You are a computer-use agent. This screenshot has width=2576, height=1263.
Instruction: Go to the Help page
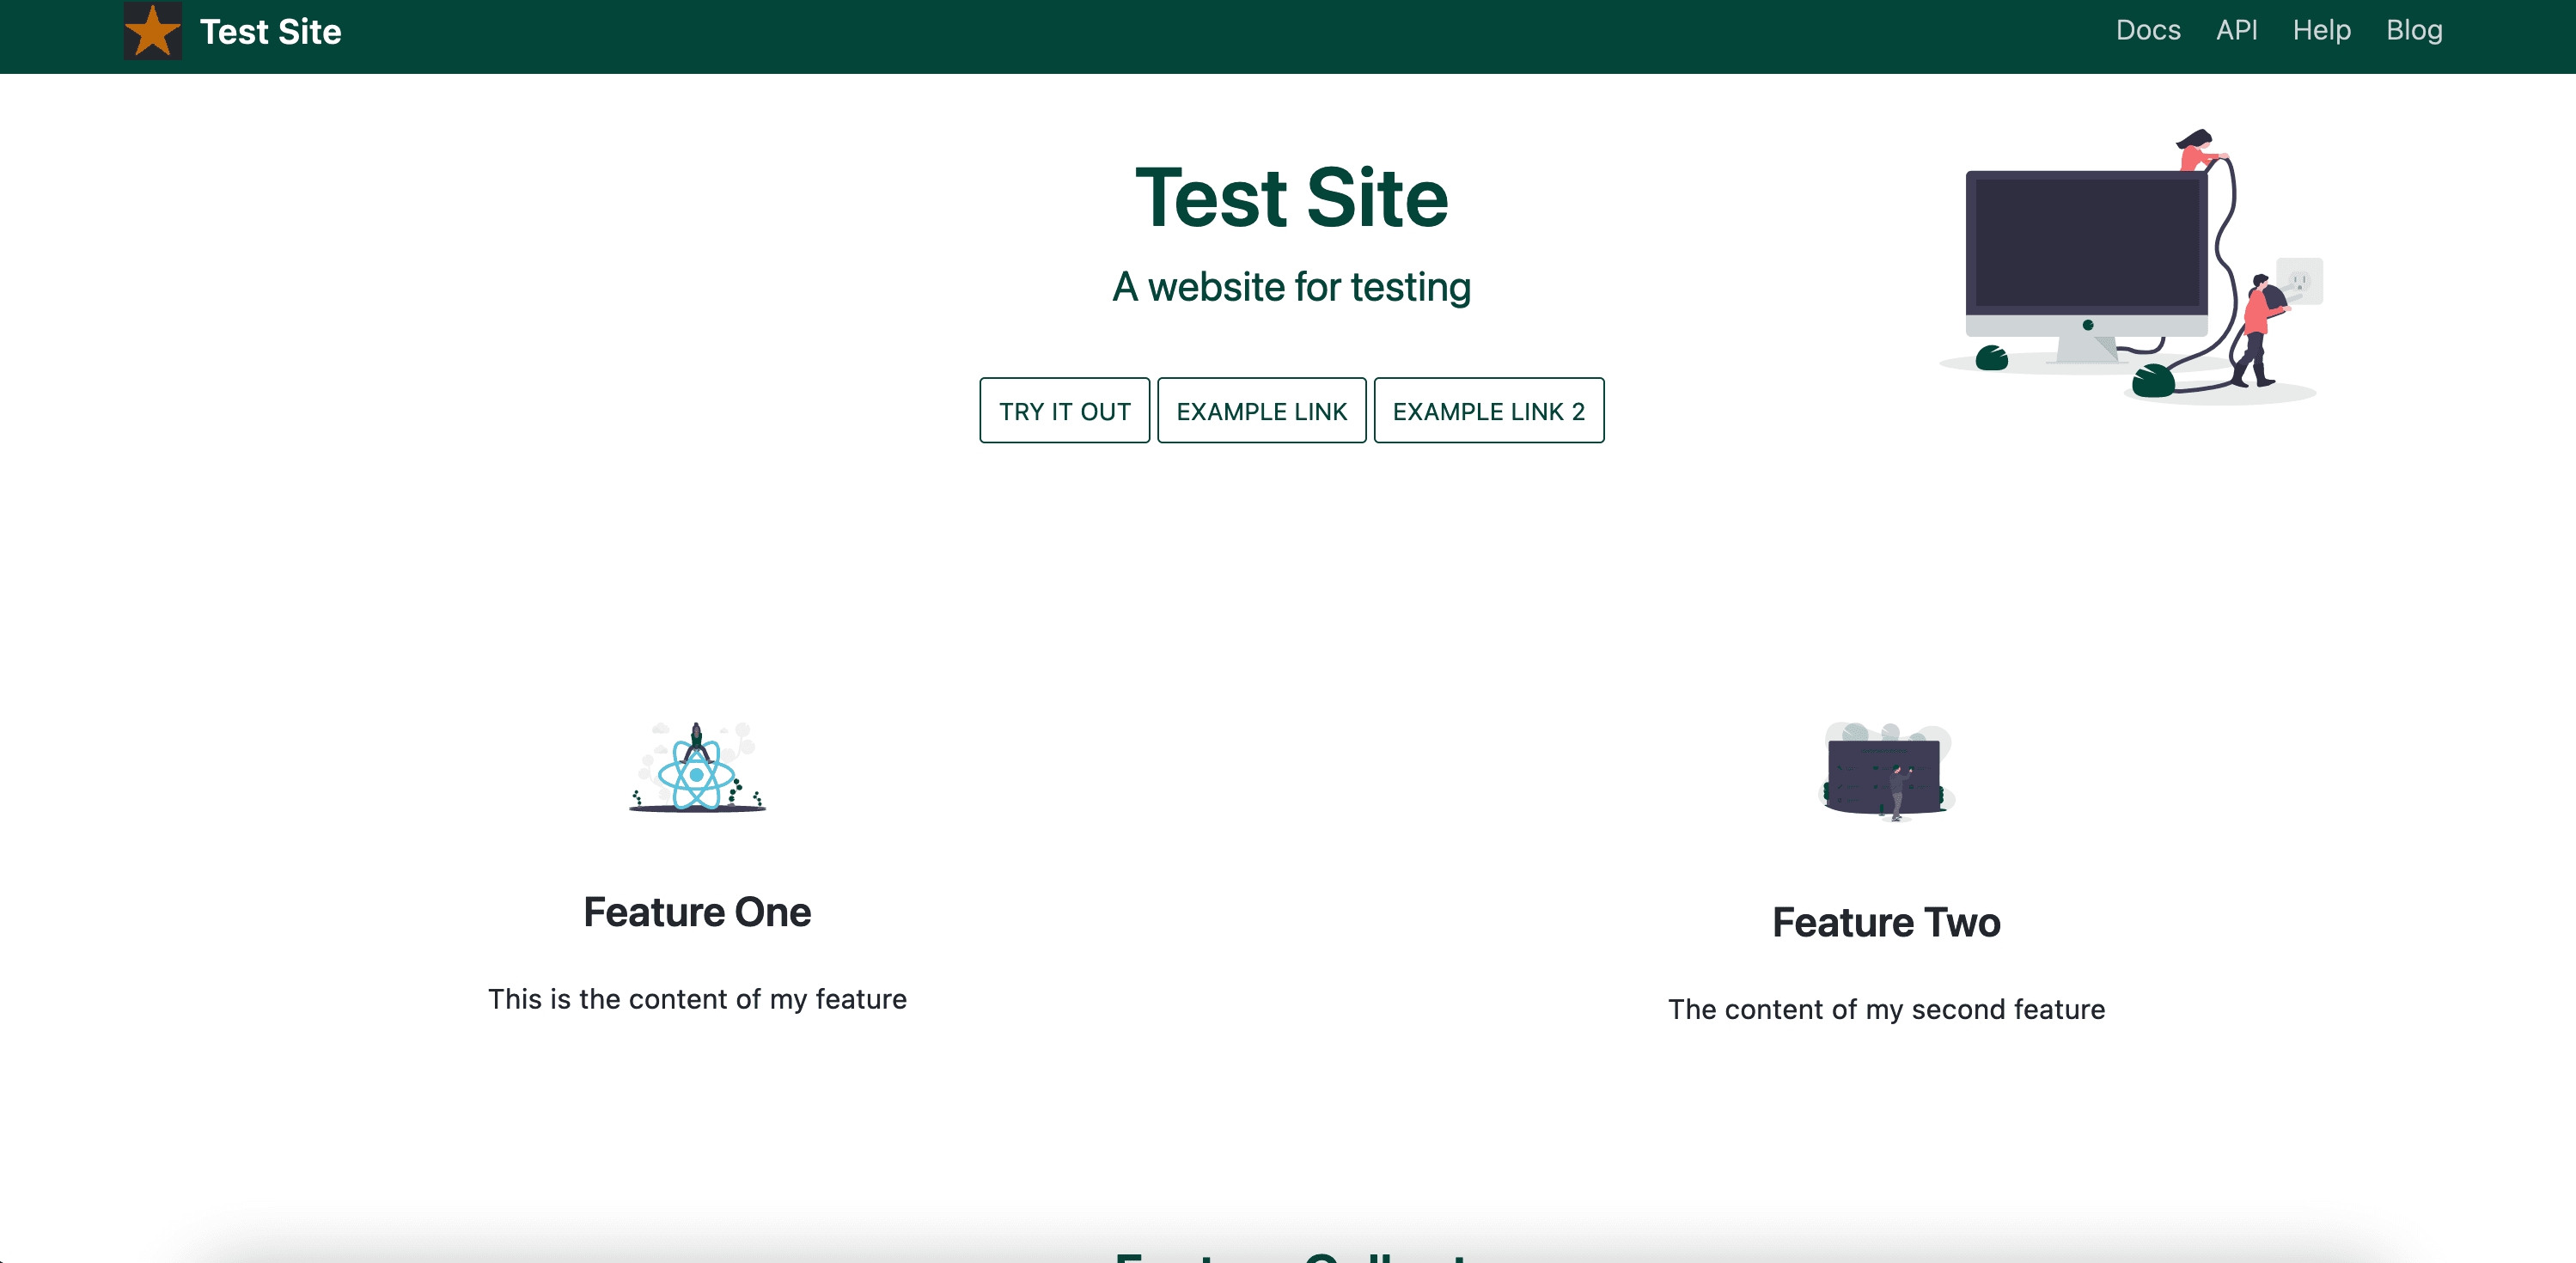click(2321, 31)
